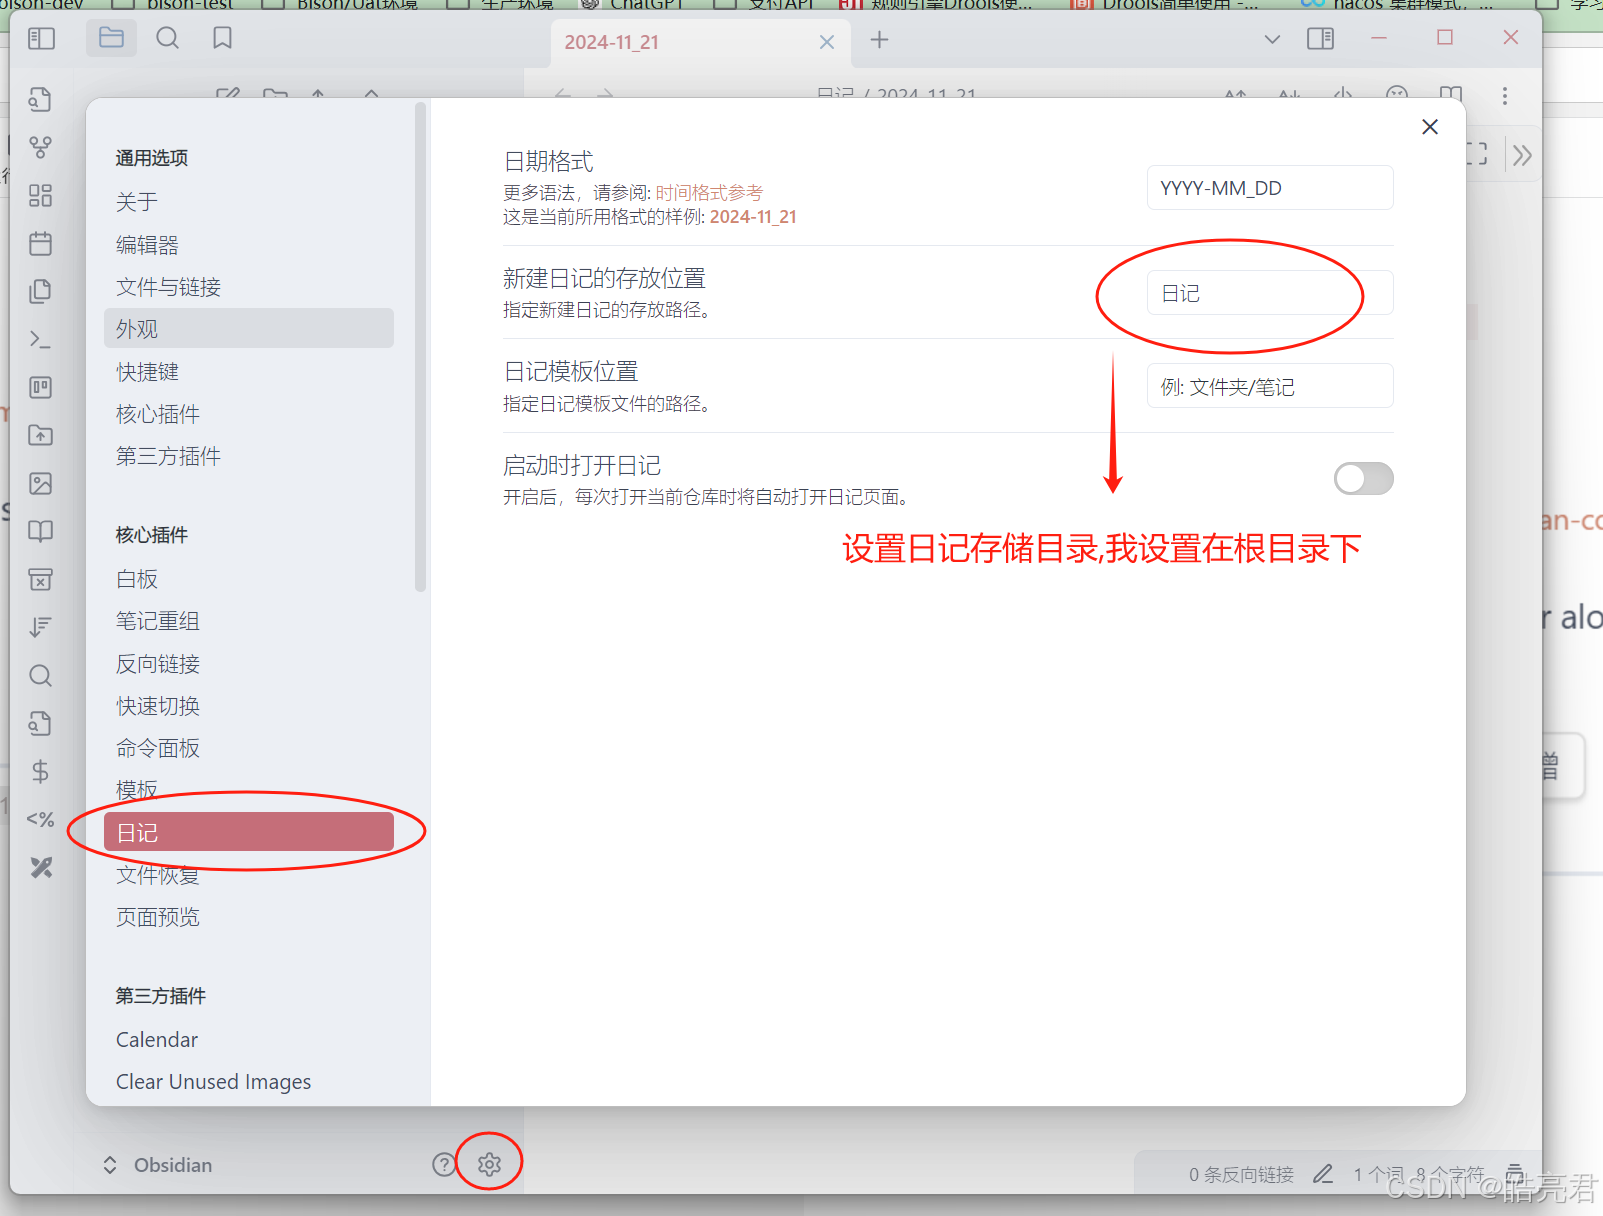Screen dimensions: 1603x1216
Task: Click the archive box ribbon icon
Action: (40, 579)
